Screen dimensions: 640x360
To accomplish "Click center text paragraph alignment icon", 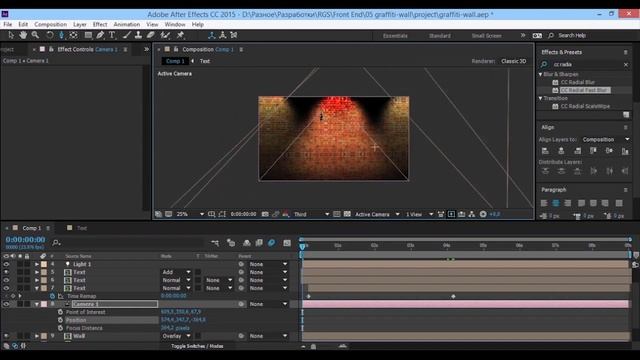I will tap(556, 203).
